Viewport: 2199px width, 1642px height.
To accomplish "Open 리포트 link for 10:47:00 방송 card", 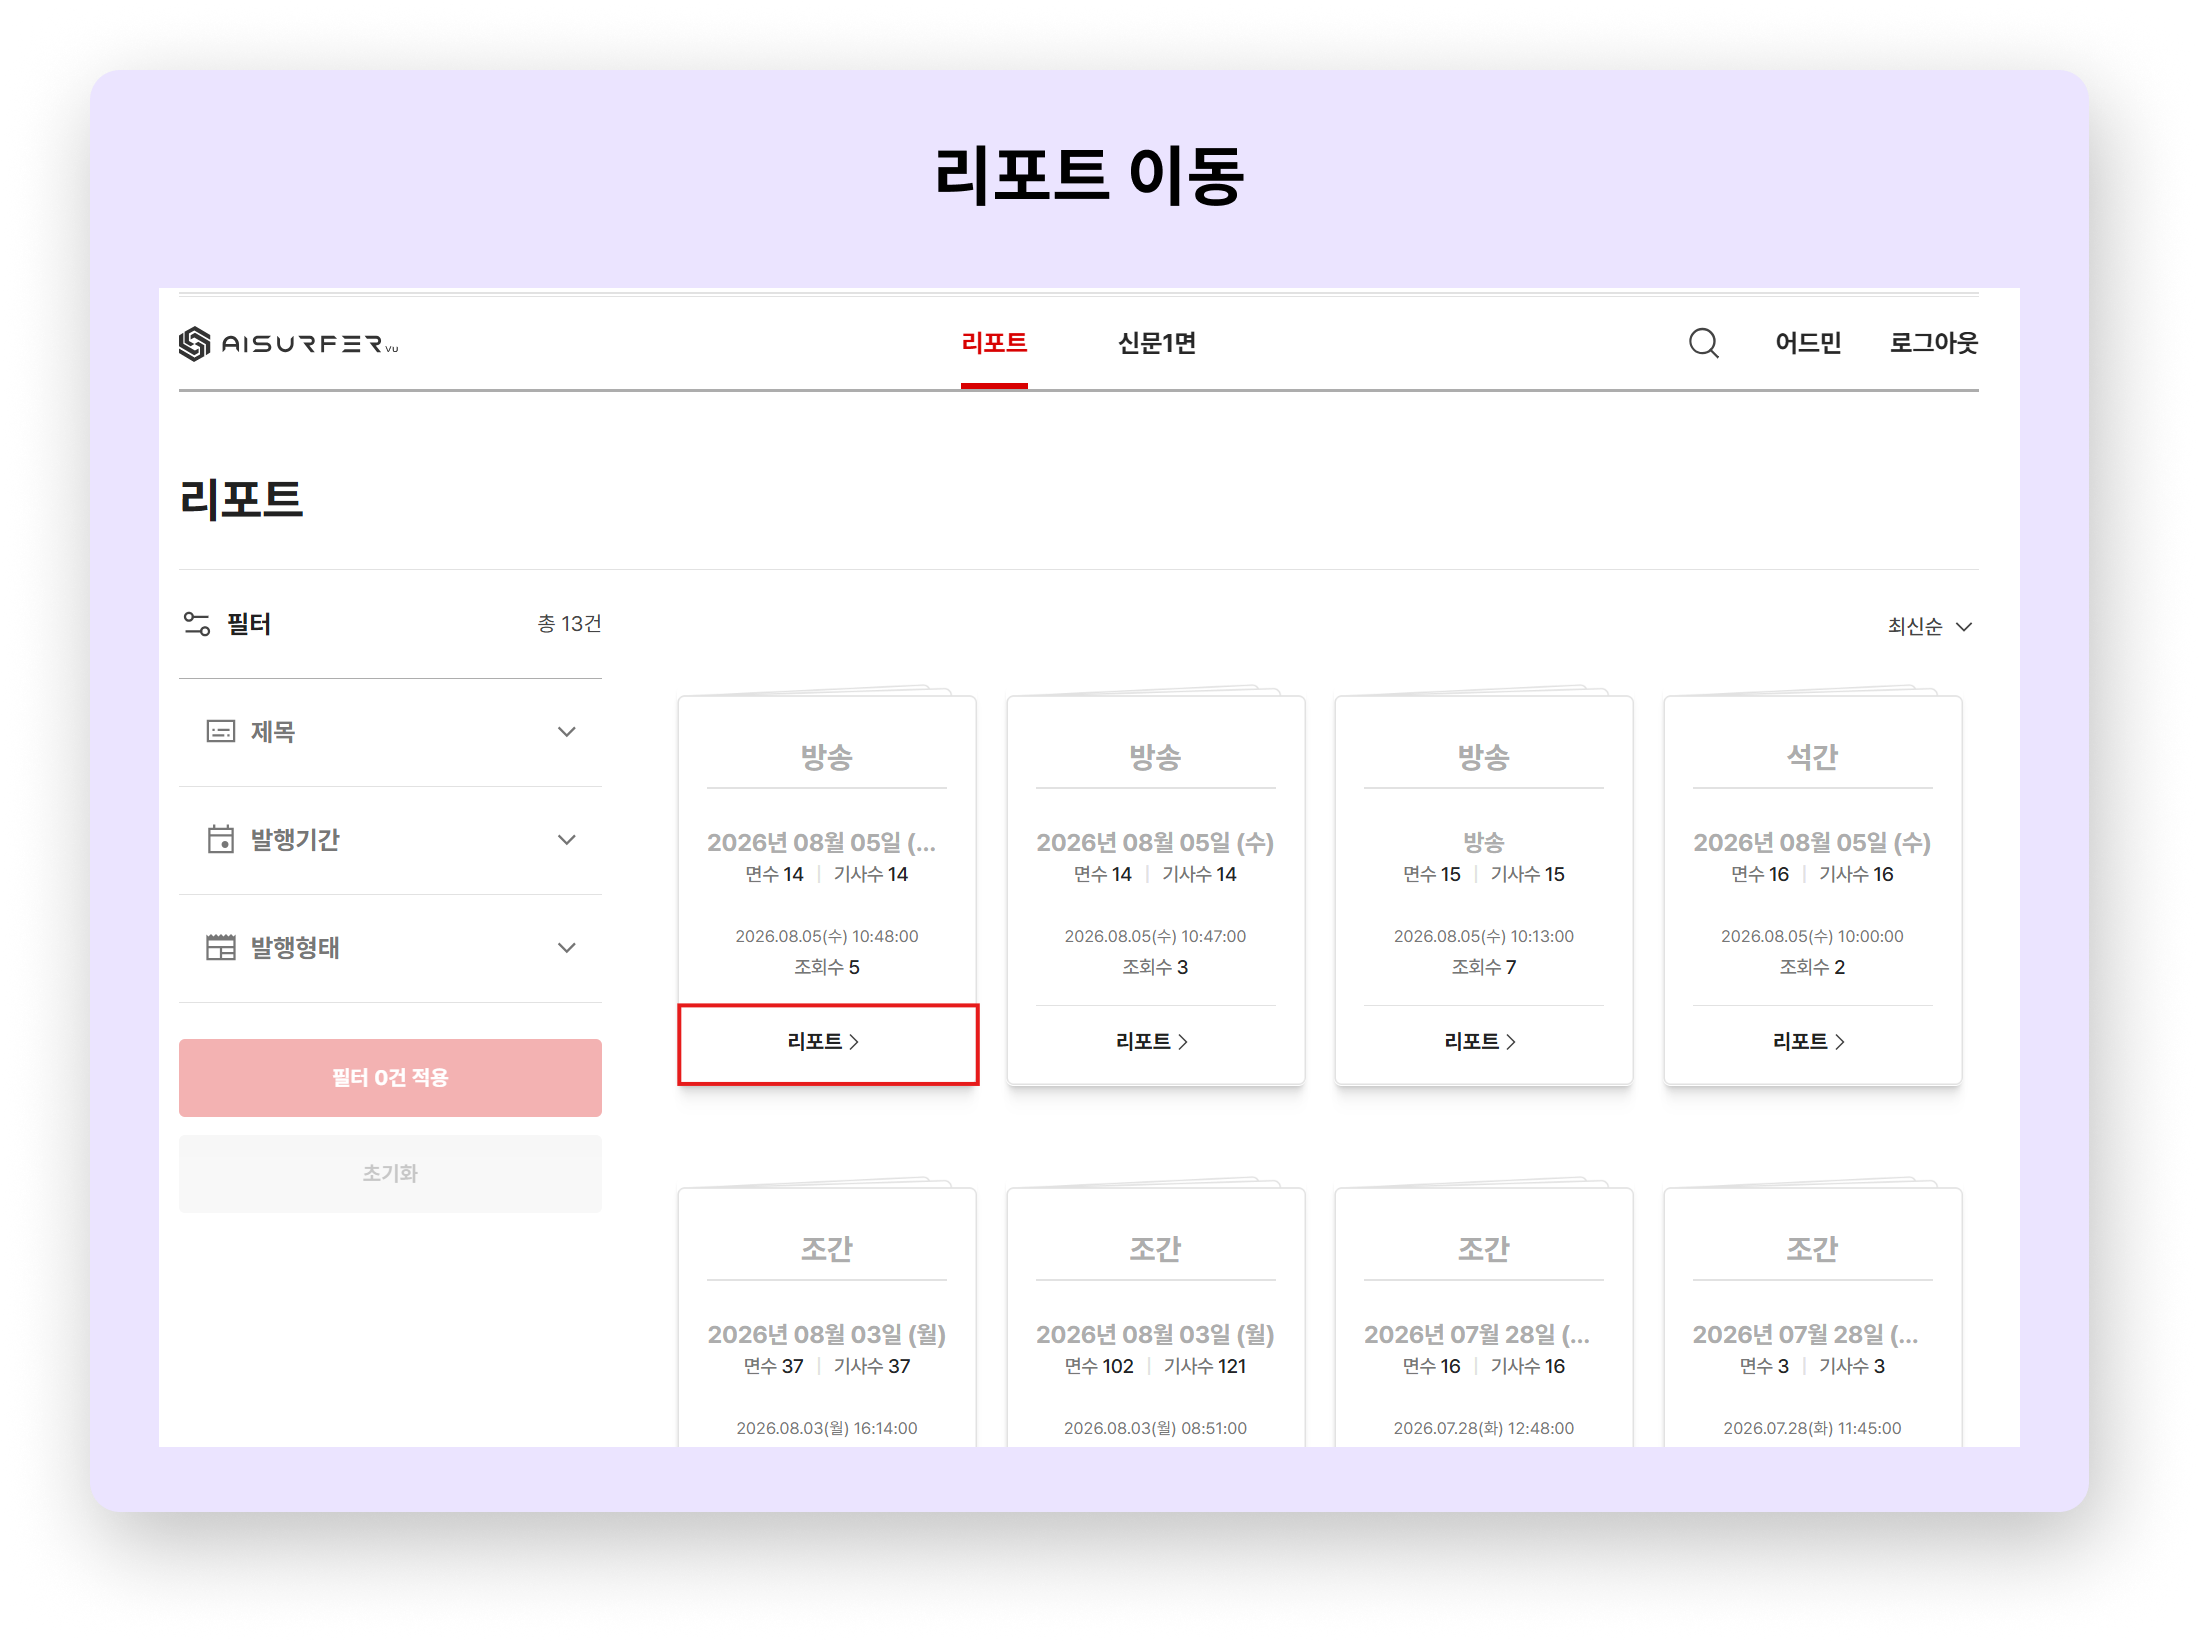I will [x=1154, y=1042].
